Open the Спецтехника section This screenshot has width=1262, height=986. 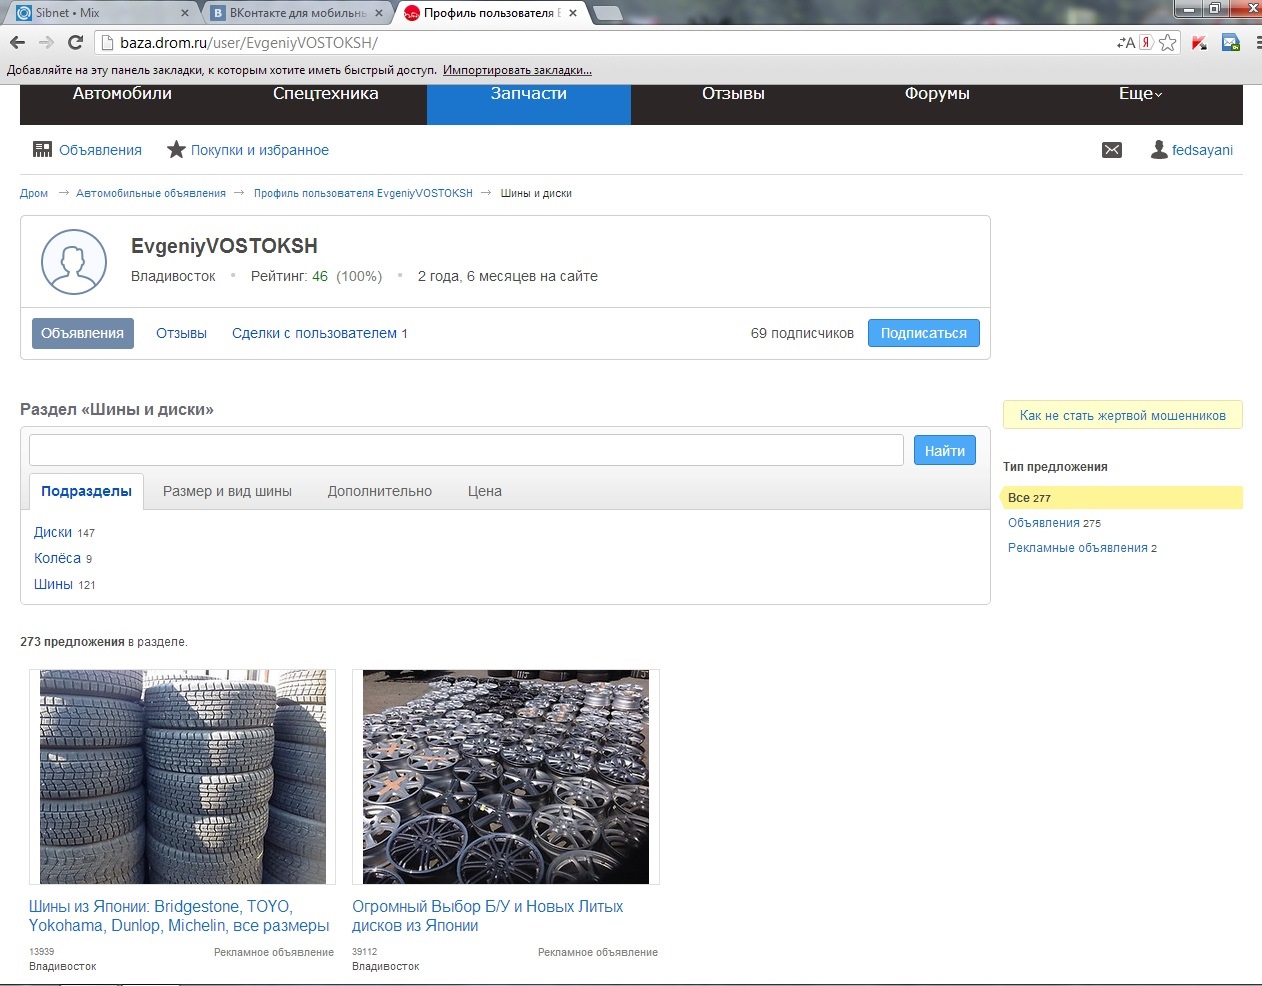click(x=326, y=94)
